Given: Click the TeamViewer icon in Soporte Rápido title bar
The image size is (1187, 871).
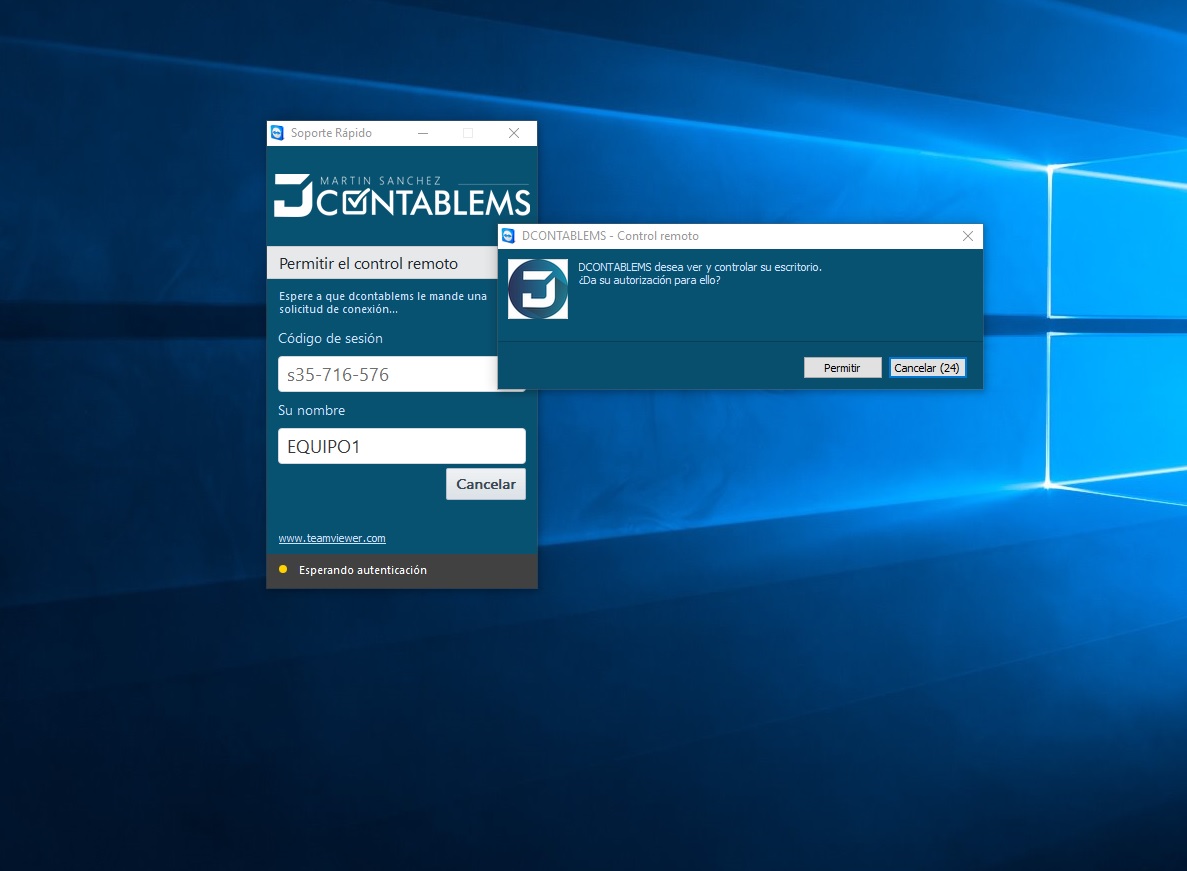Looking at the screenshot, I should click(278, 133).
